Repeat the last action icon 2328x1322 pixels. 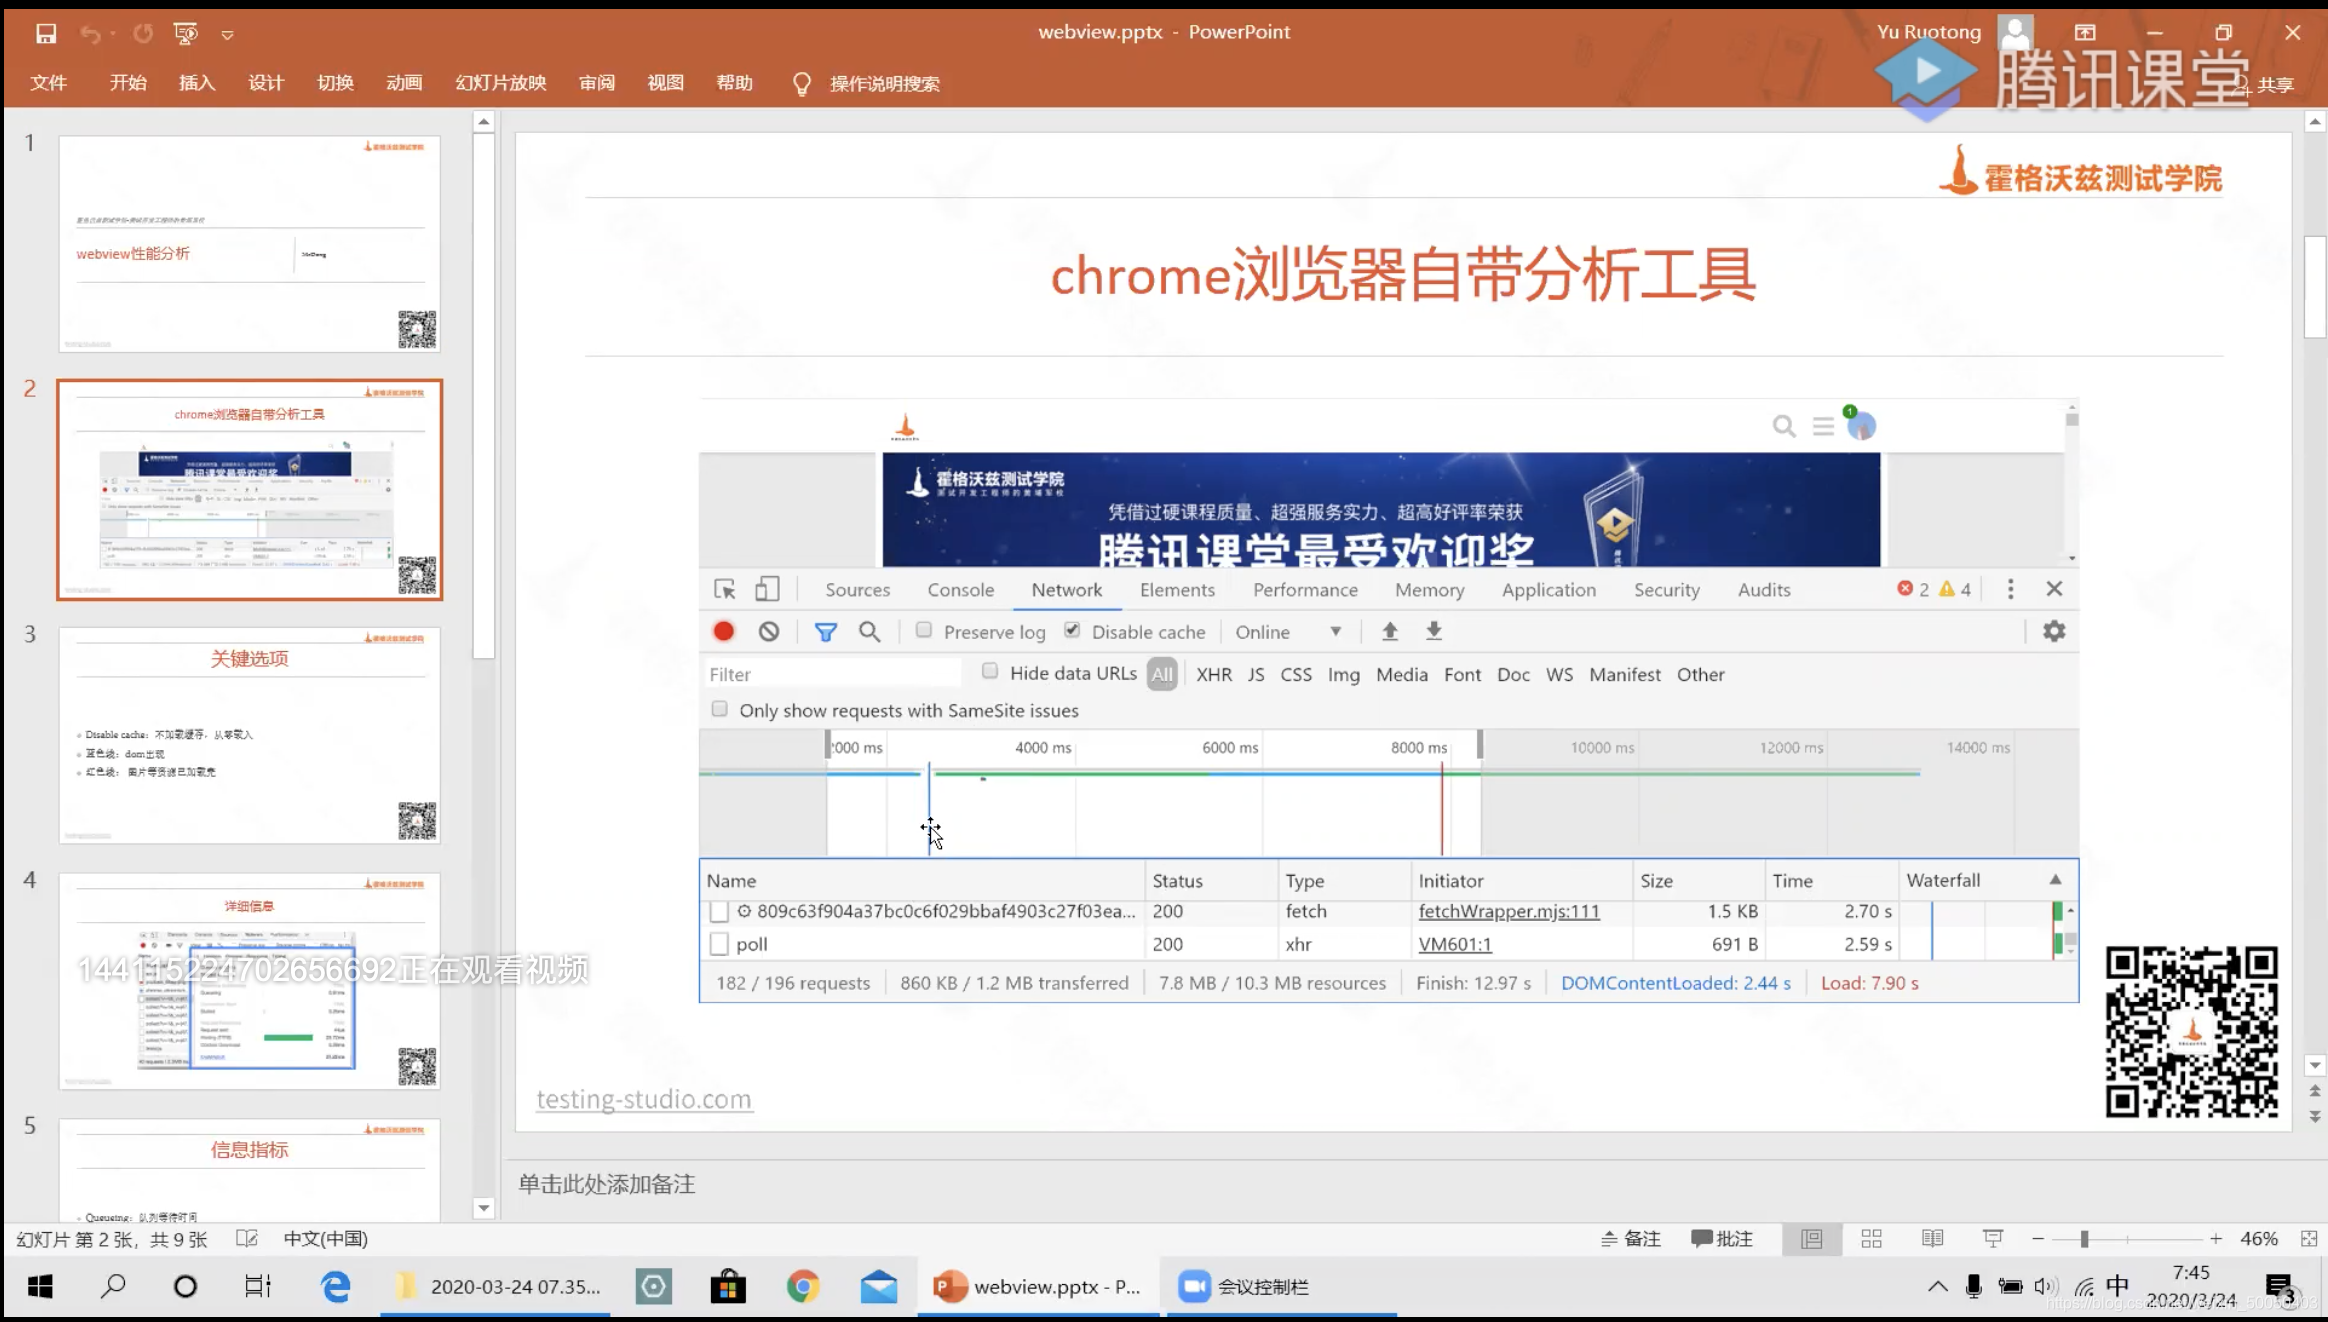143,32
